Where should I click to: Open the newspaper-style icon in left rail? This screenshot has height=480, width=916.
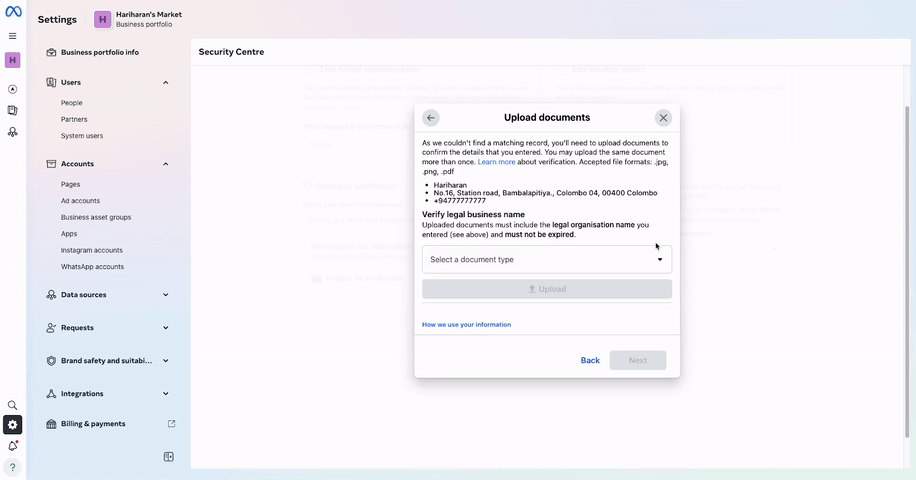[12, 110]
